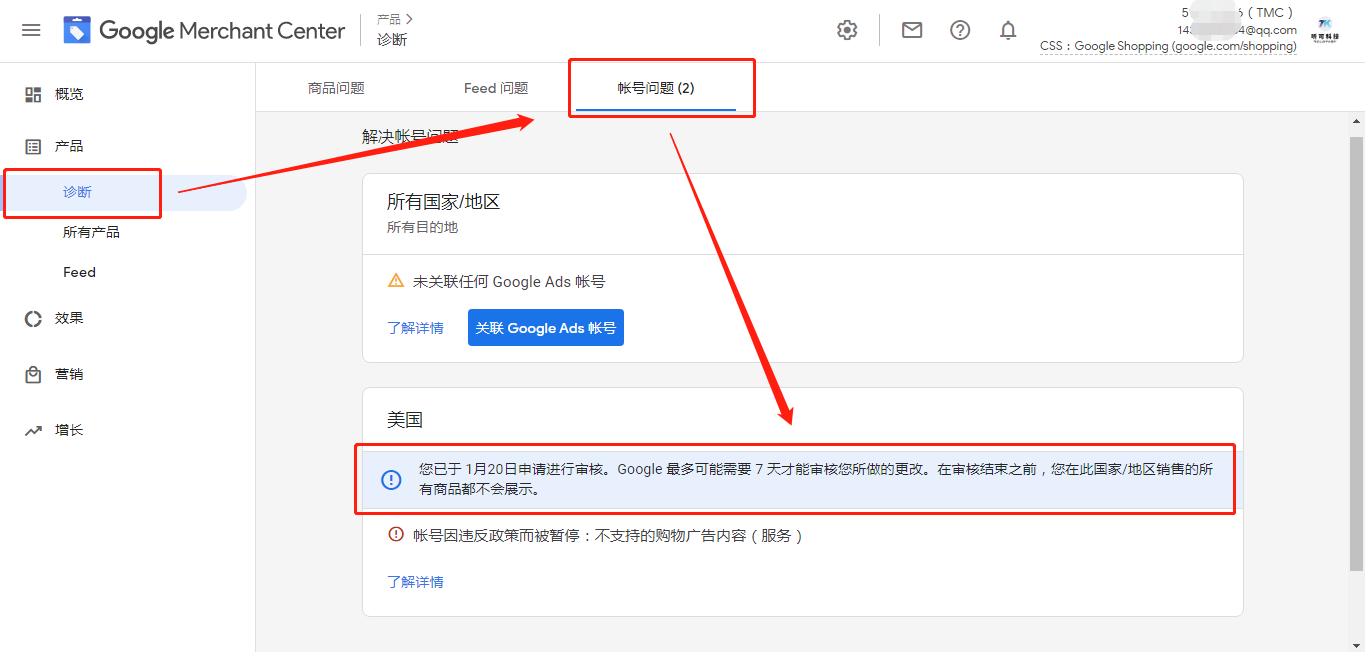Click the 所有国家/地区 heading
This screenshot has width=1365, height=652.
click(443, 202)
